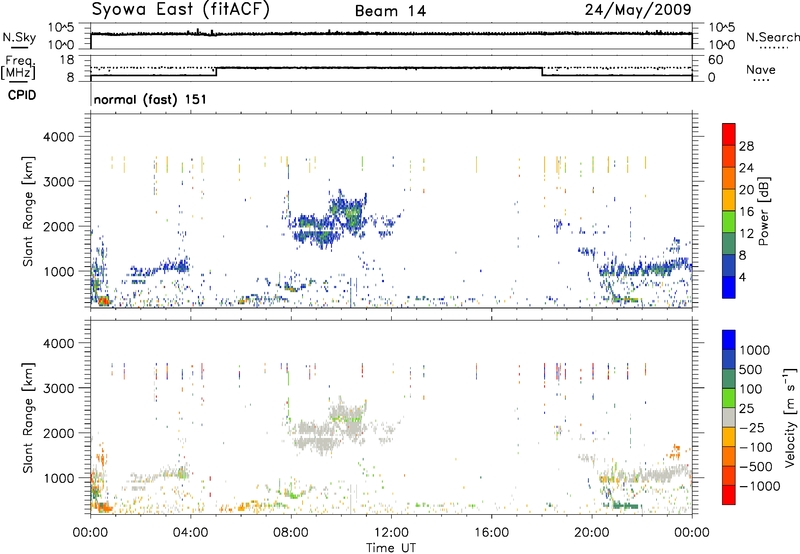Click the '18' tick left of the Freq. panel
This screenshot has height=554, width=800.
(67, 60)
